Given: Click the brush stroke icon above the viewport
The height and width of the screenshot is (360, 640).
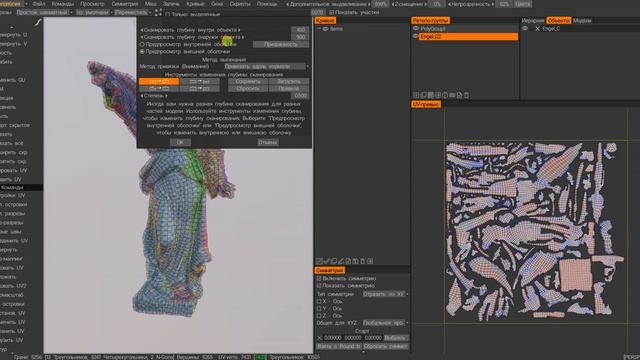Looking at the screenshot, I should [x=38, y=22].
